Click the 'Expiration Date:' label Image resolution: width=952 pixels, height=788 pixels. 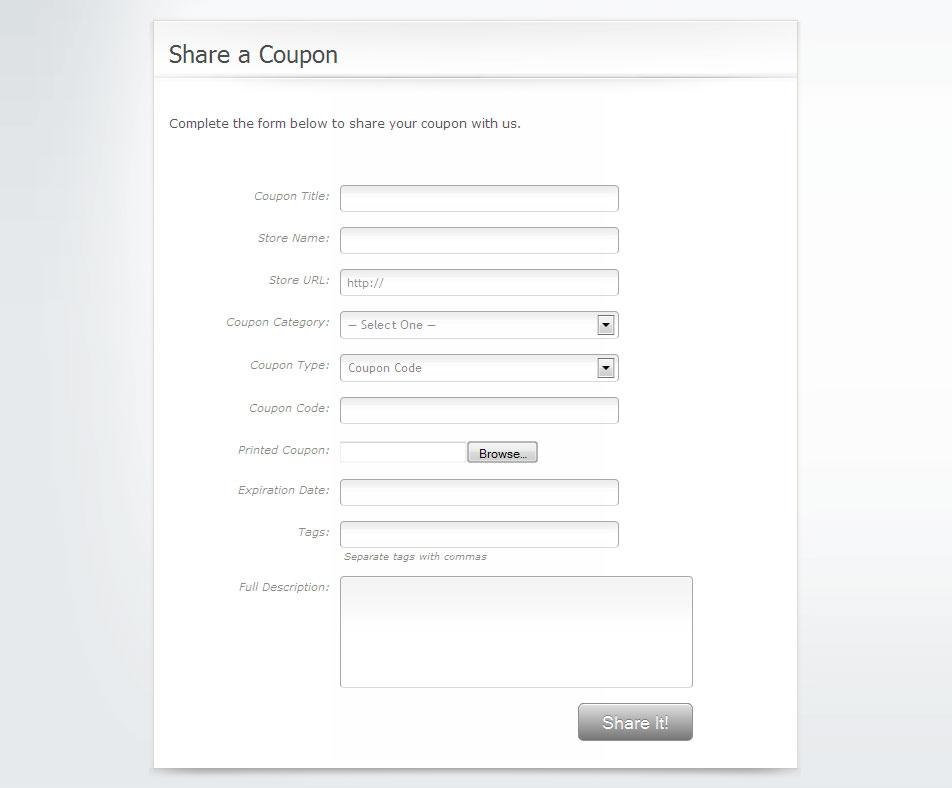point(283,490)
